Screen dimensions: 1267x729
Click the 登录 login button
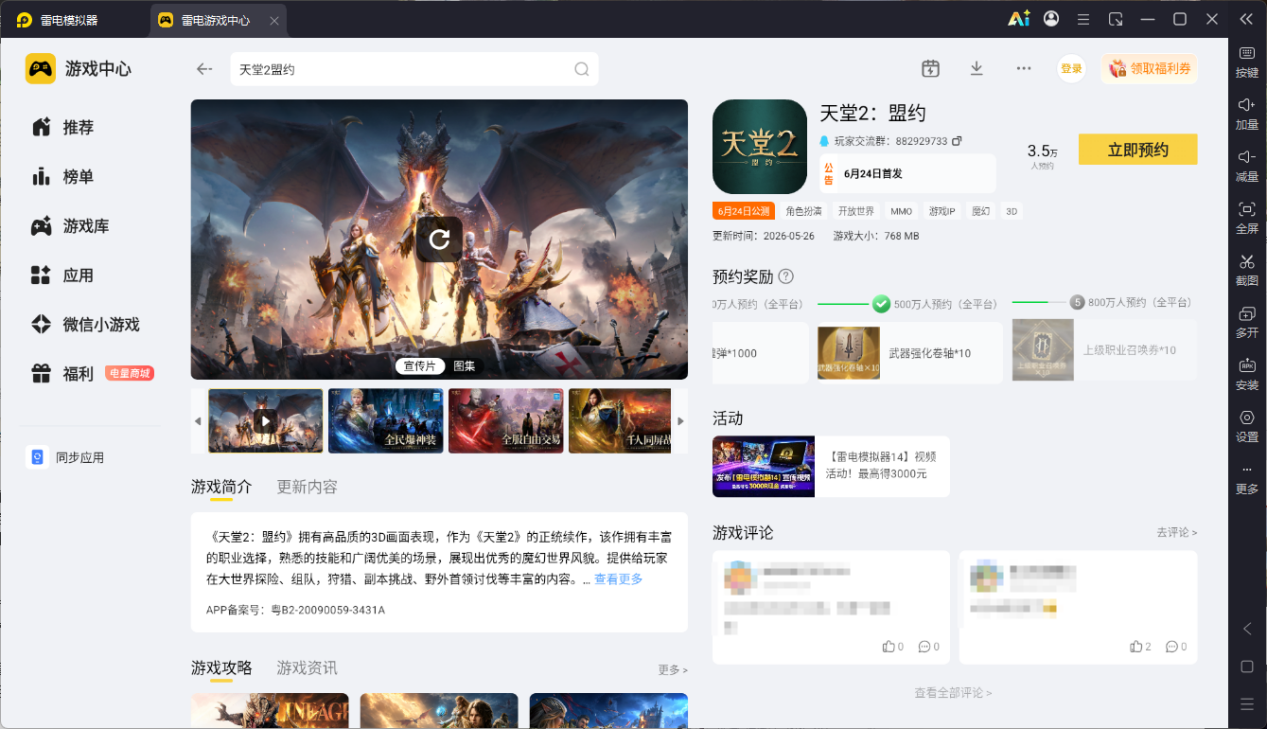[x=1071, y=69]
